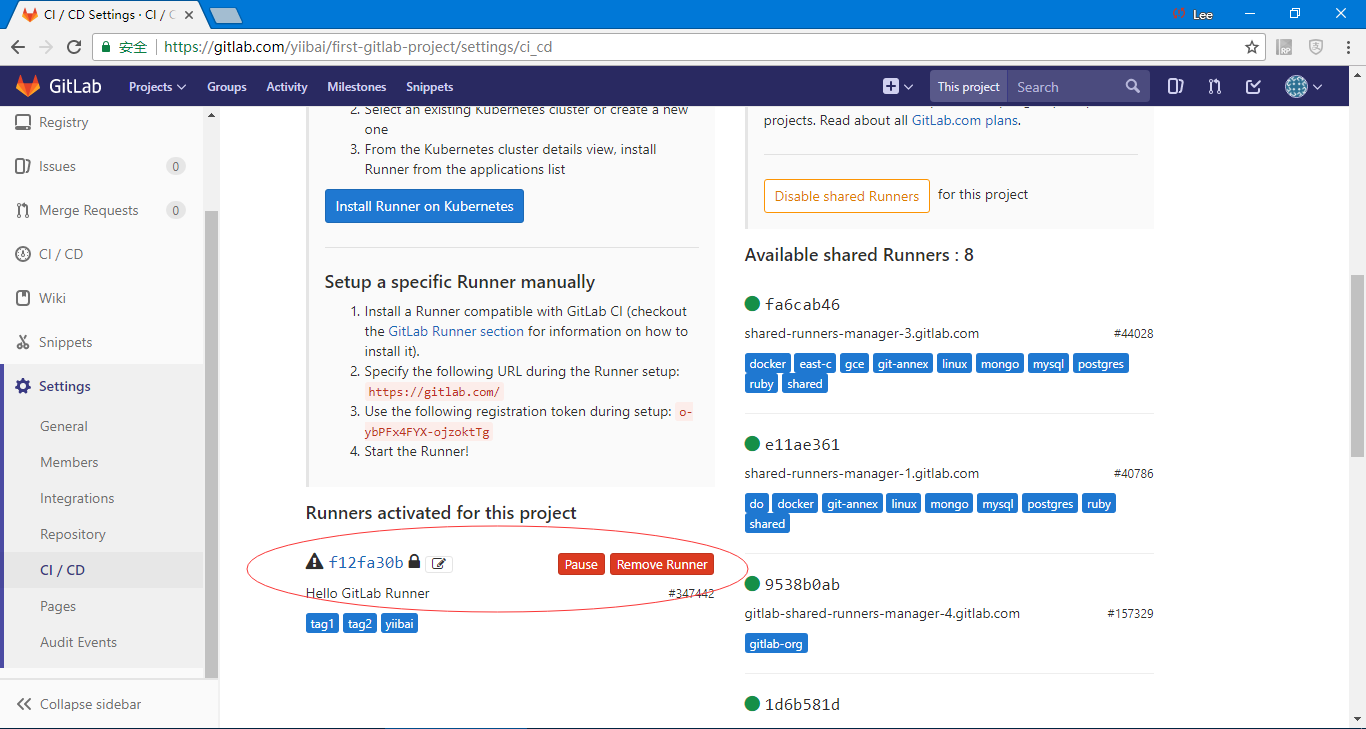Click the sidebar vertical scrollbar thumb
The image size is (1366, 729).
click(x=211, y=445)
